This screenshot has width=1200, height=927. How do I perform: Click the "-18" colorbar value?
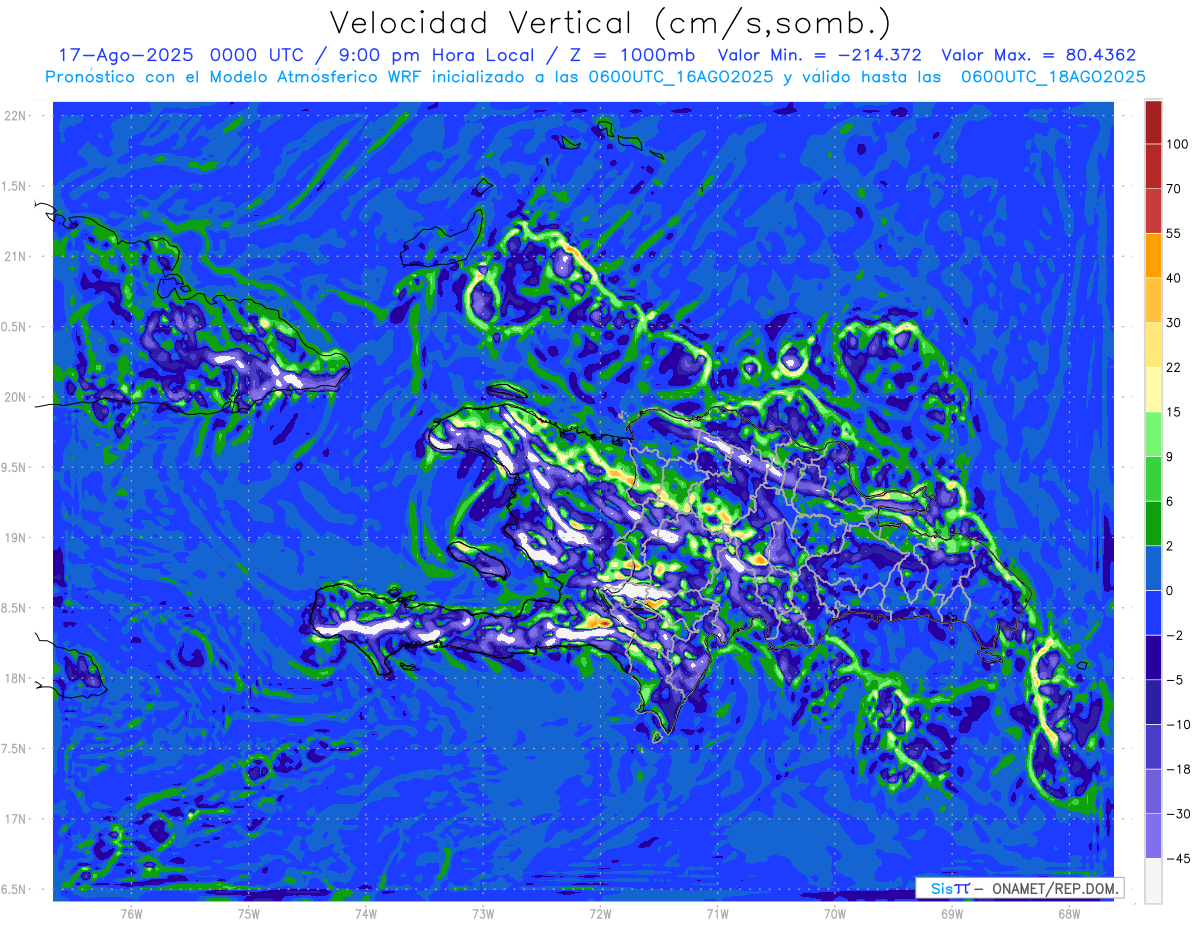1177,769
